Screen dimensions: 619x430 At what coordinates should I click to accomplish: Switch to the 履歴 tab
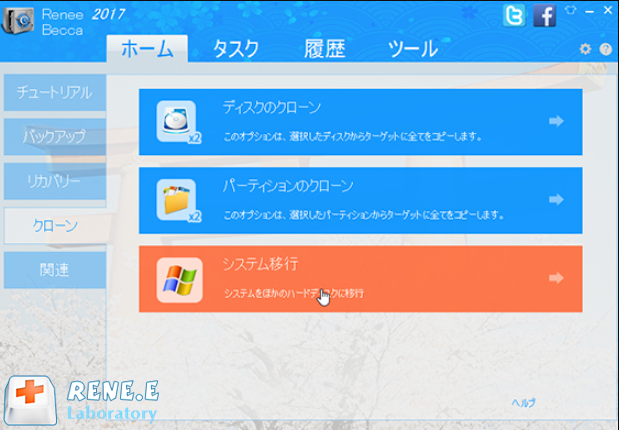tap(325, 49)
